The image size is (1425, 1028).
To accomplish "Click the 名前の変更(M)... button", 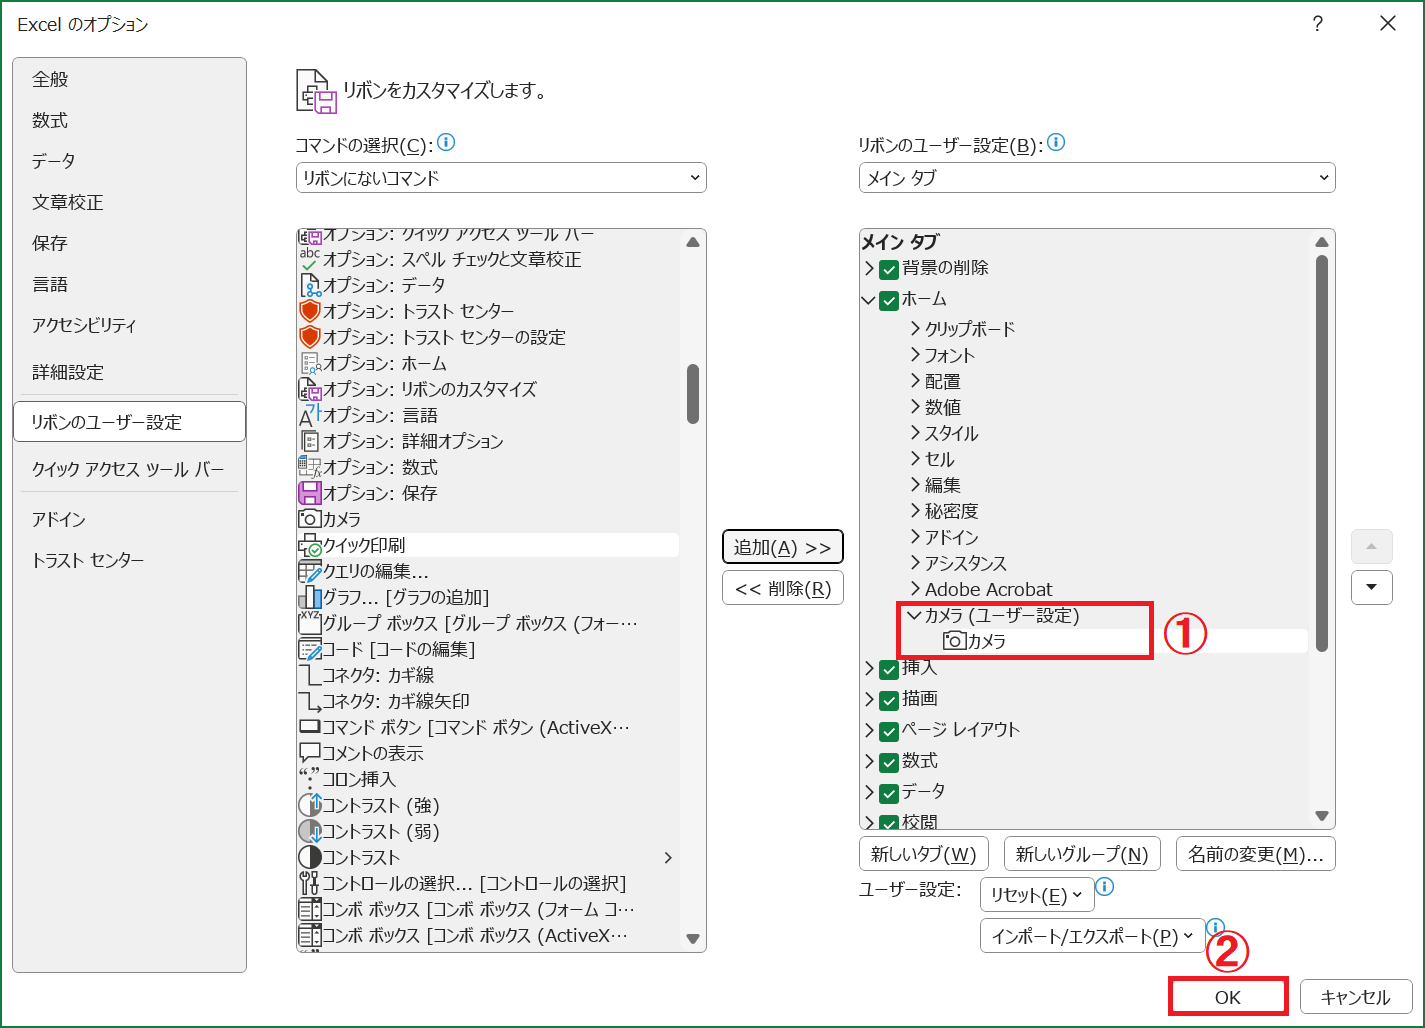I will click(x=1256, y=854).
